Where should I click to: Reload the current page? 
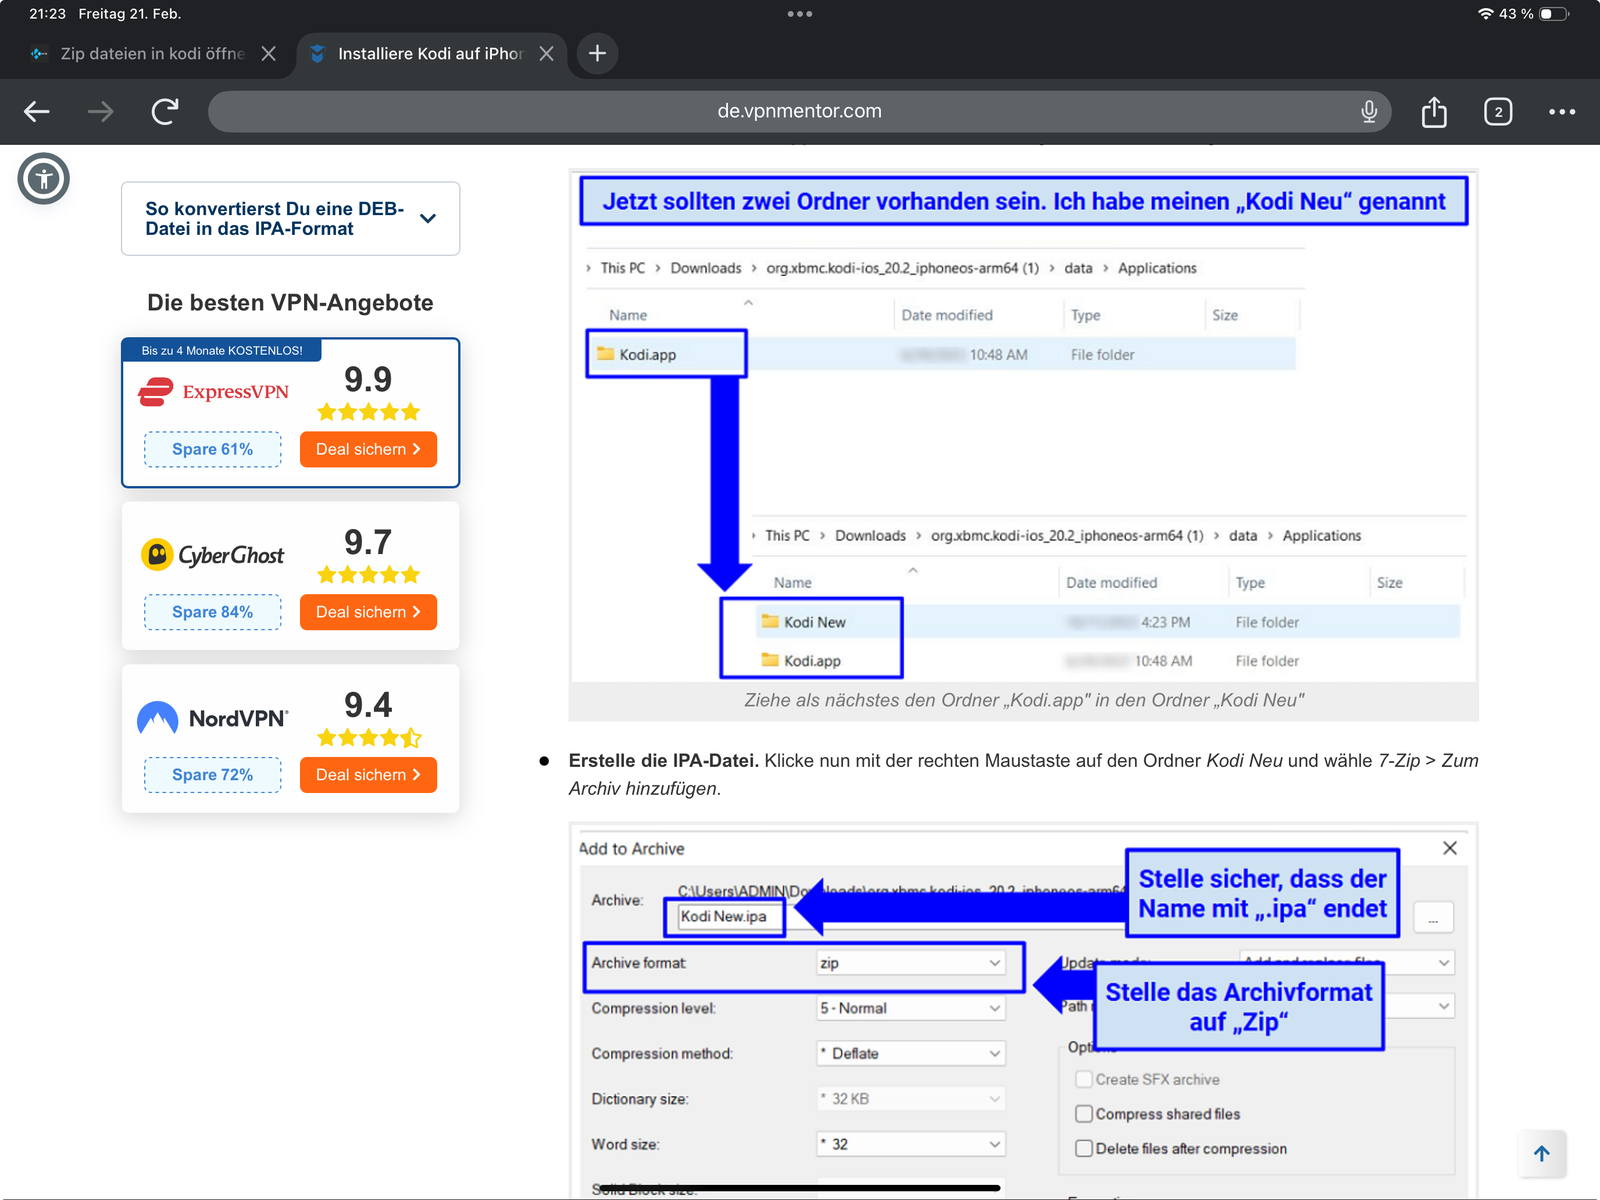tap(165, 112)
